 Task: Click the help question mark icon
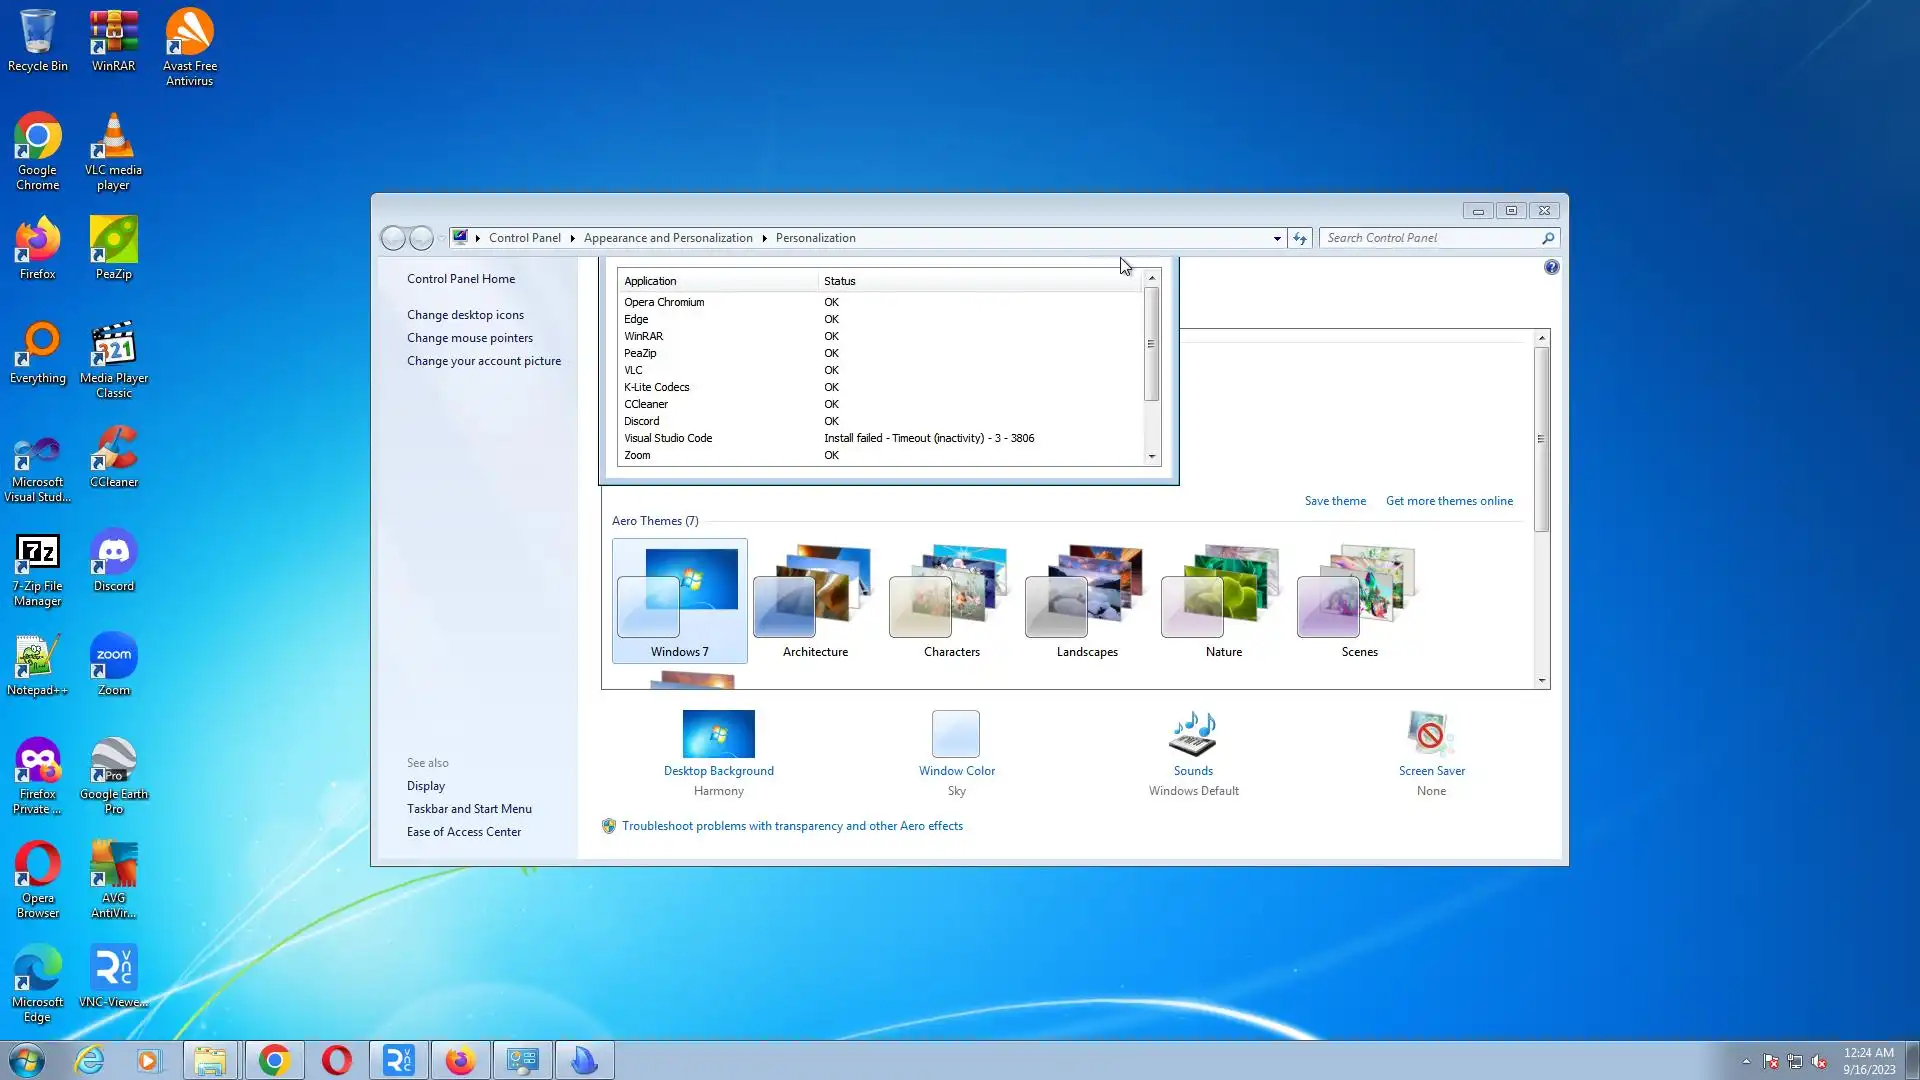tap(1551, 267)
